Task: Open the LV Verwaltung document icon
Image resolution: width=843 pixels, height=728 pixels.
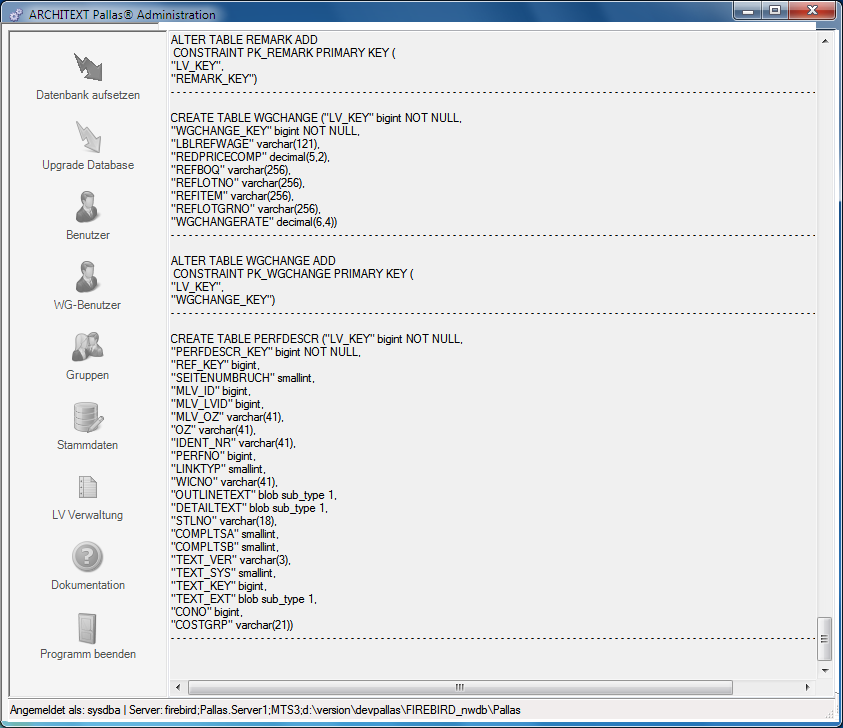Action: (x=88, y=487)
